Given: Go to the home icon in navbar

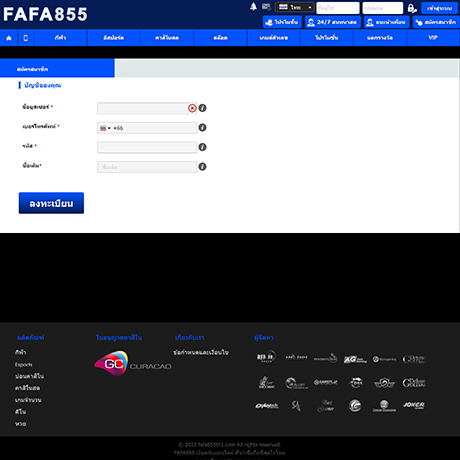Looking at the screenshot, I should (9, 38).
